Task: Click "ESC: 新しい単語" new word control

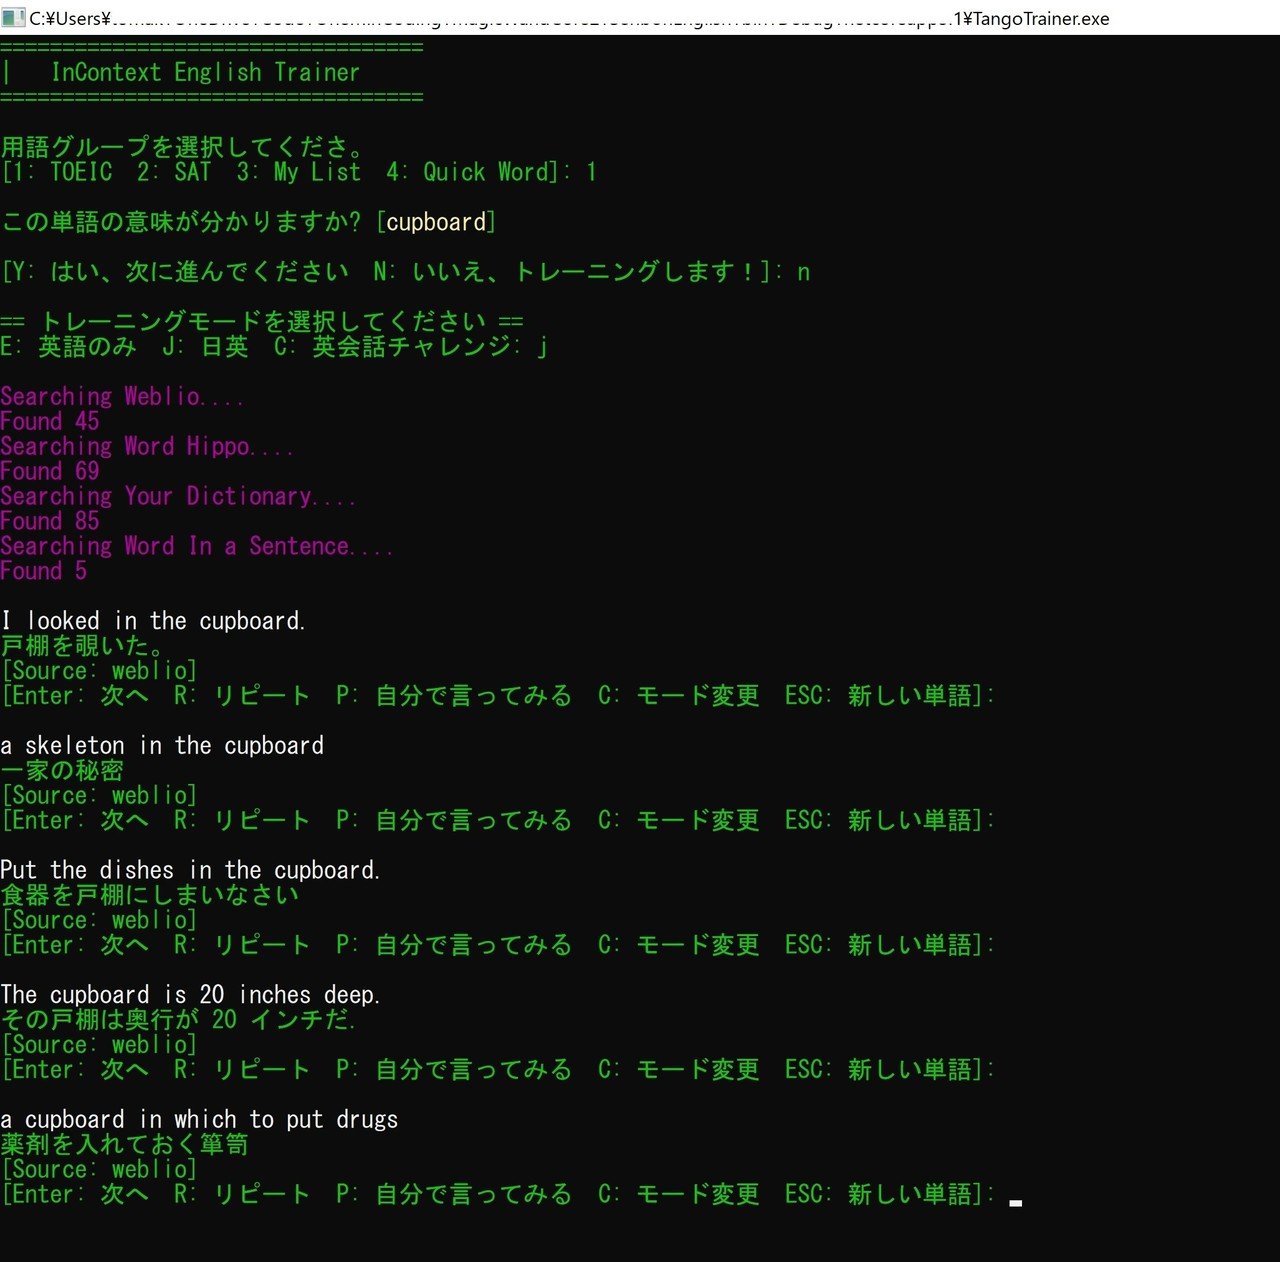Action: coord(880,695)
